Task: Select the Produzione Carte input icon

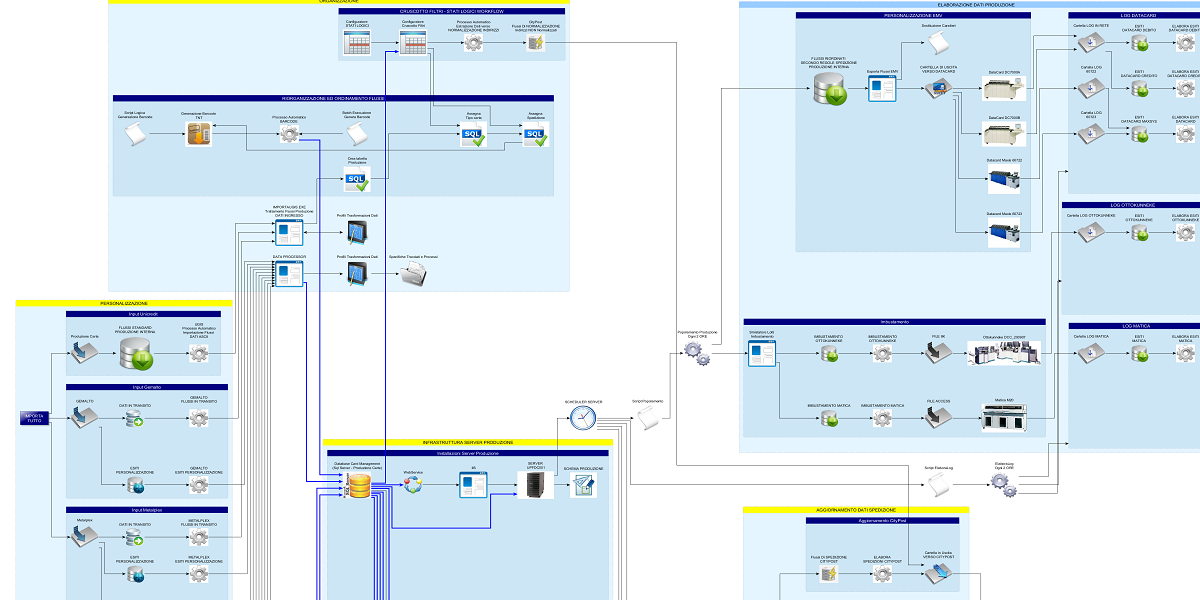Action: point(85,352)
